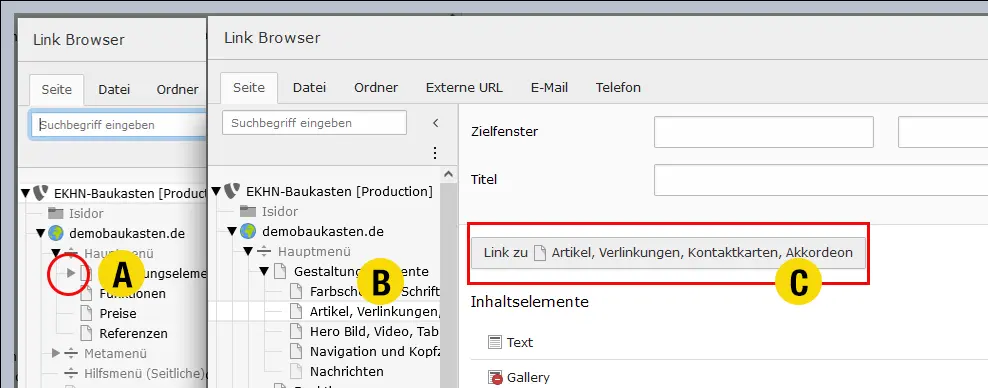988x388 pixels.
Task: Focus search field in front Link Browser
Action: (x=314, y=123)
